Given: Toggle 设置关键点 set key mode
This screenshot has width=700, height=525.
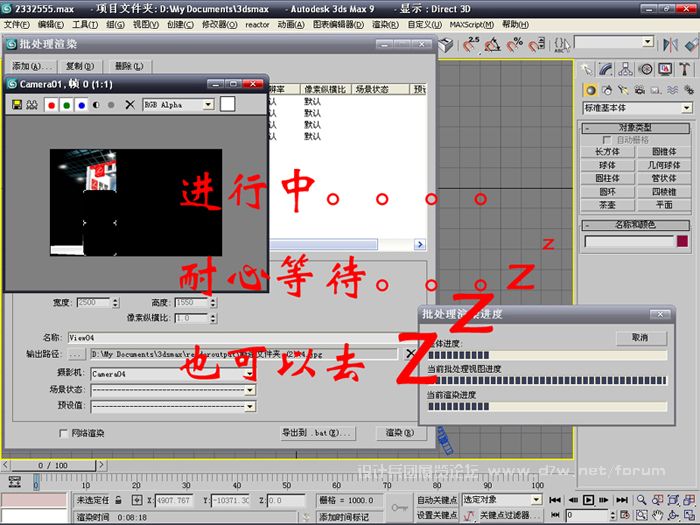Looking at the screenshot, I should coord(437,515).
